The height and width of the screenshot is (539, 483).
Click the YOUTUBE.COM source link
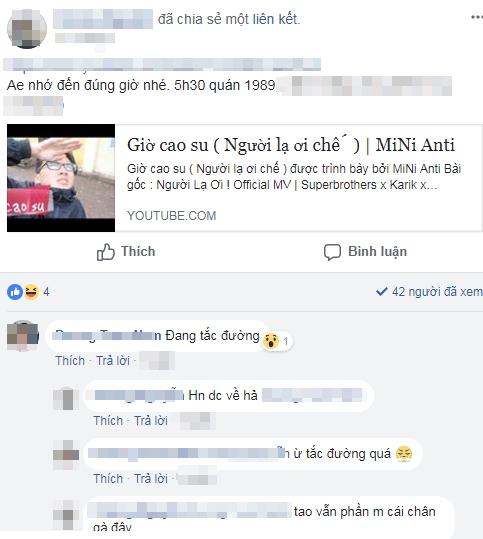click(172, 216)
